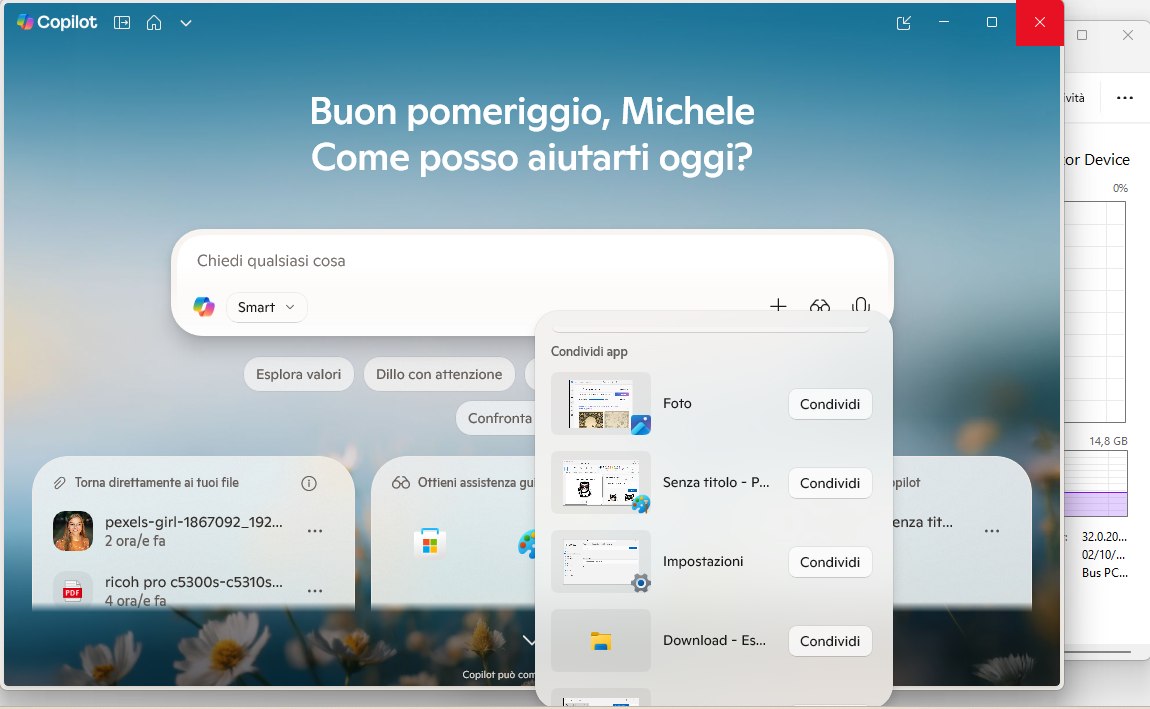This screenshot has height=709, width=1150.
Task: Click the plus attach icon
Action: (x=778, y=304)
